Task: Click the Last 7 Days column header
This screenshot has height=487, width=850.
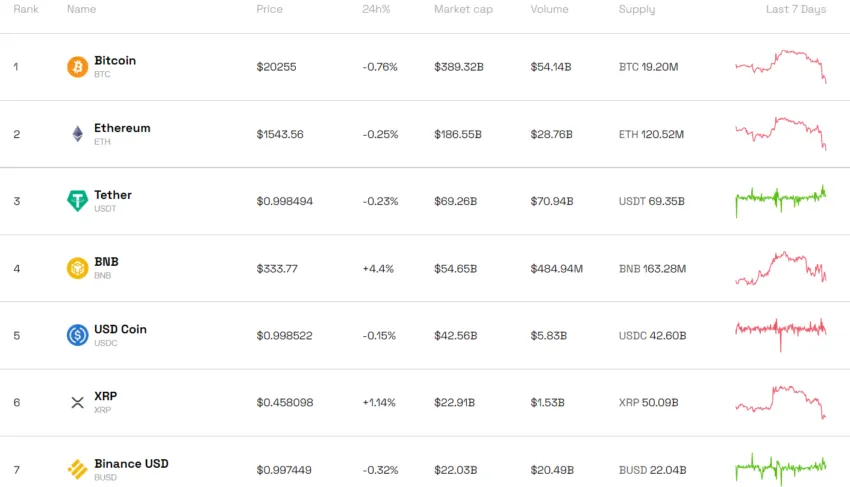Action: [x=796, y=9]
